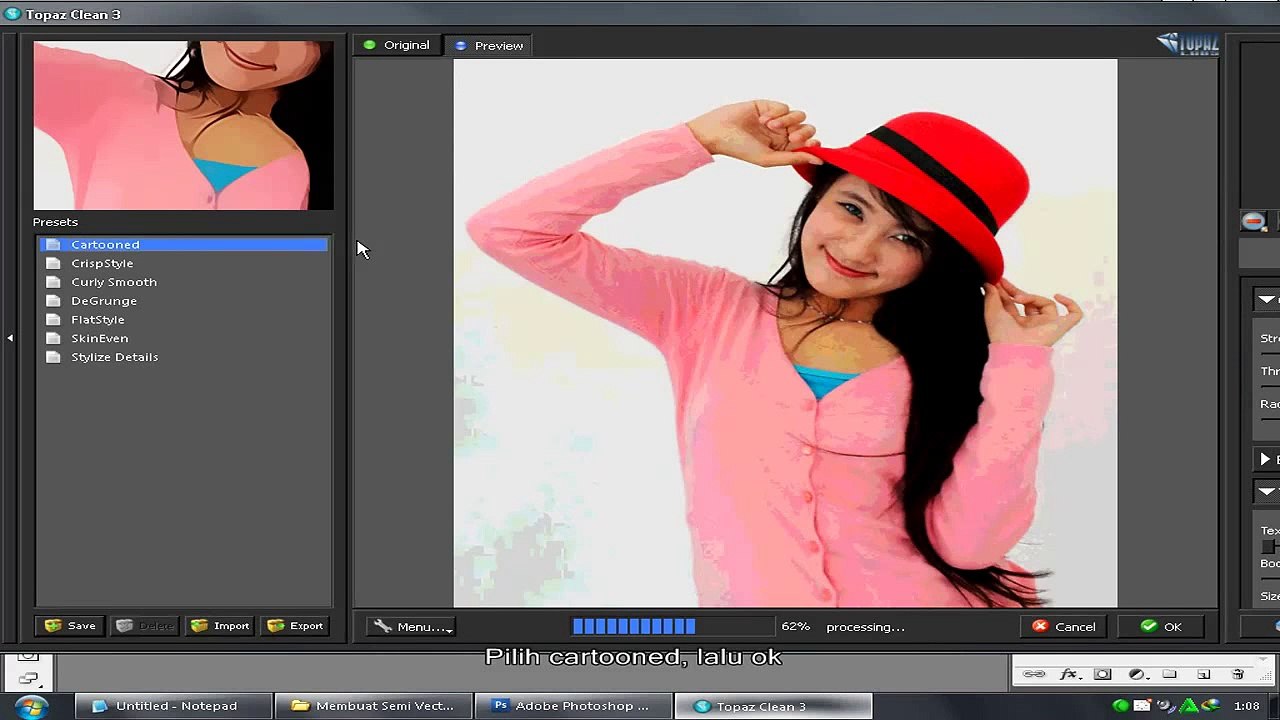This screenshot has height=720, width=1280.
Task: Click the link layers icon
Action: 1034,674
